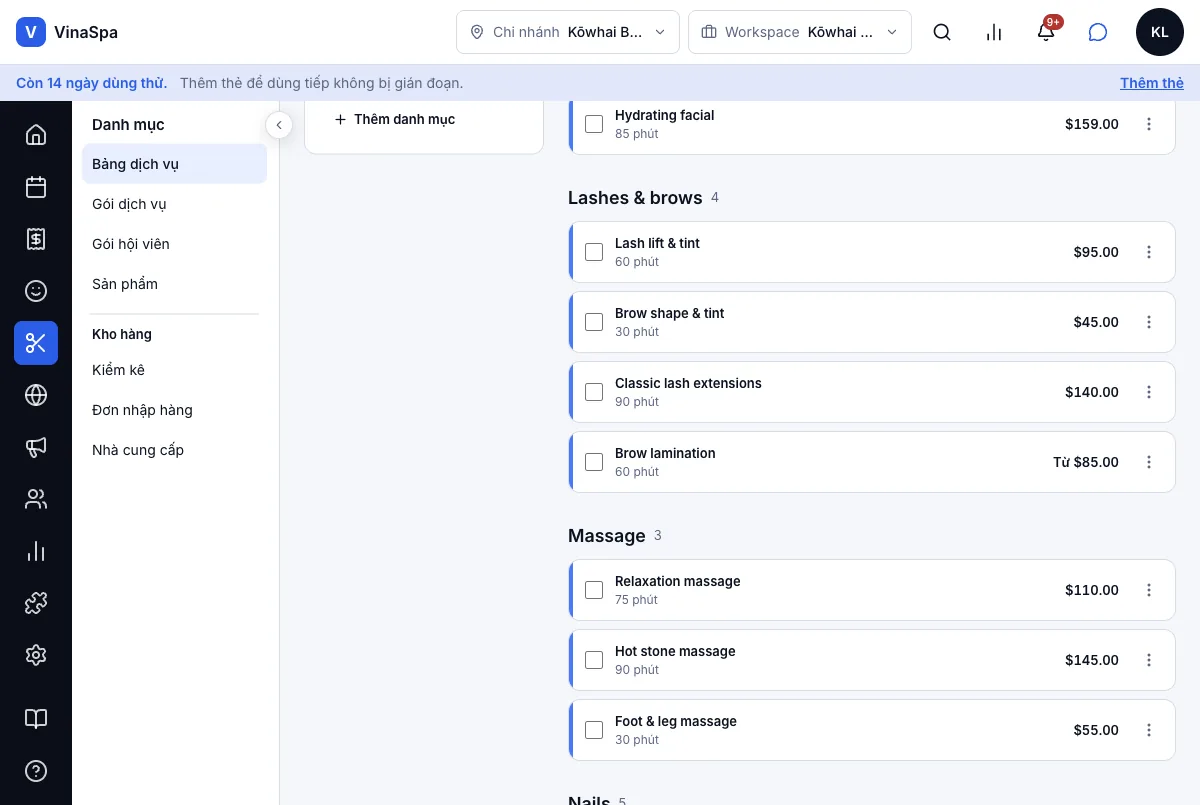The width and height of the screenshot is (1200, 805).
Task: Tick the Brow shape & tint checkbox
Action: tap(594, 322)
